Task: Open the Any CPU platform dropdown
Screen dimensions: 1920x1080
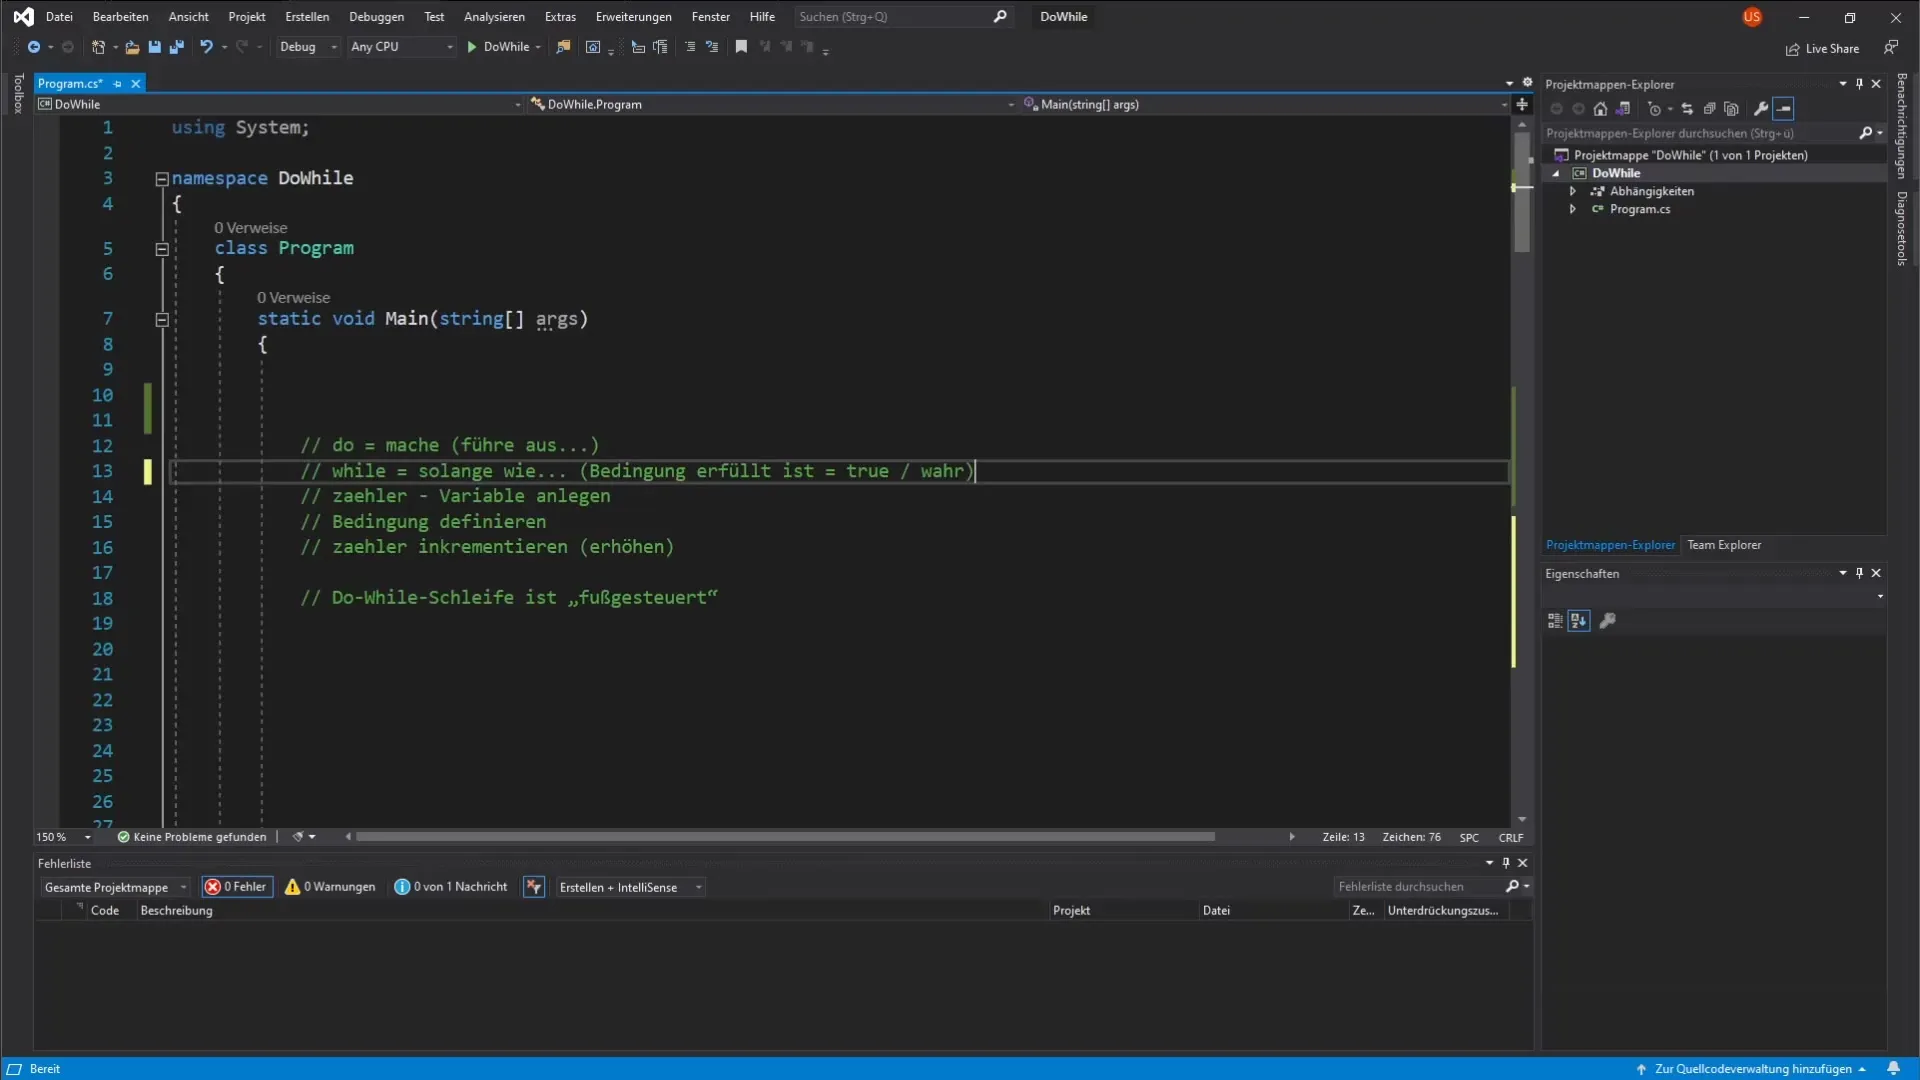Action: click(402, 47)
